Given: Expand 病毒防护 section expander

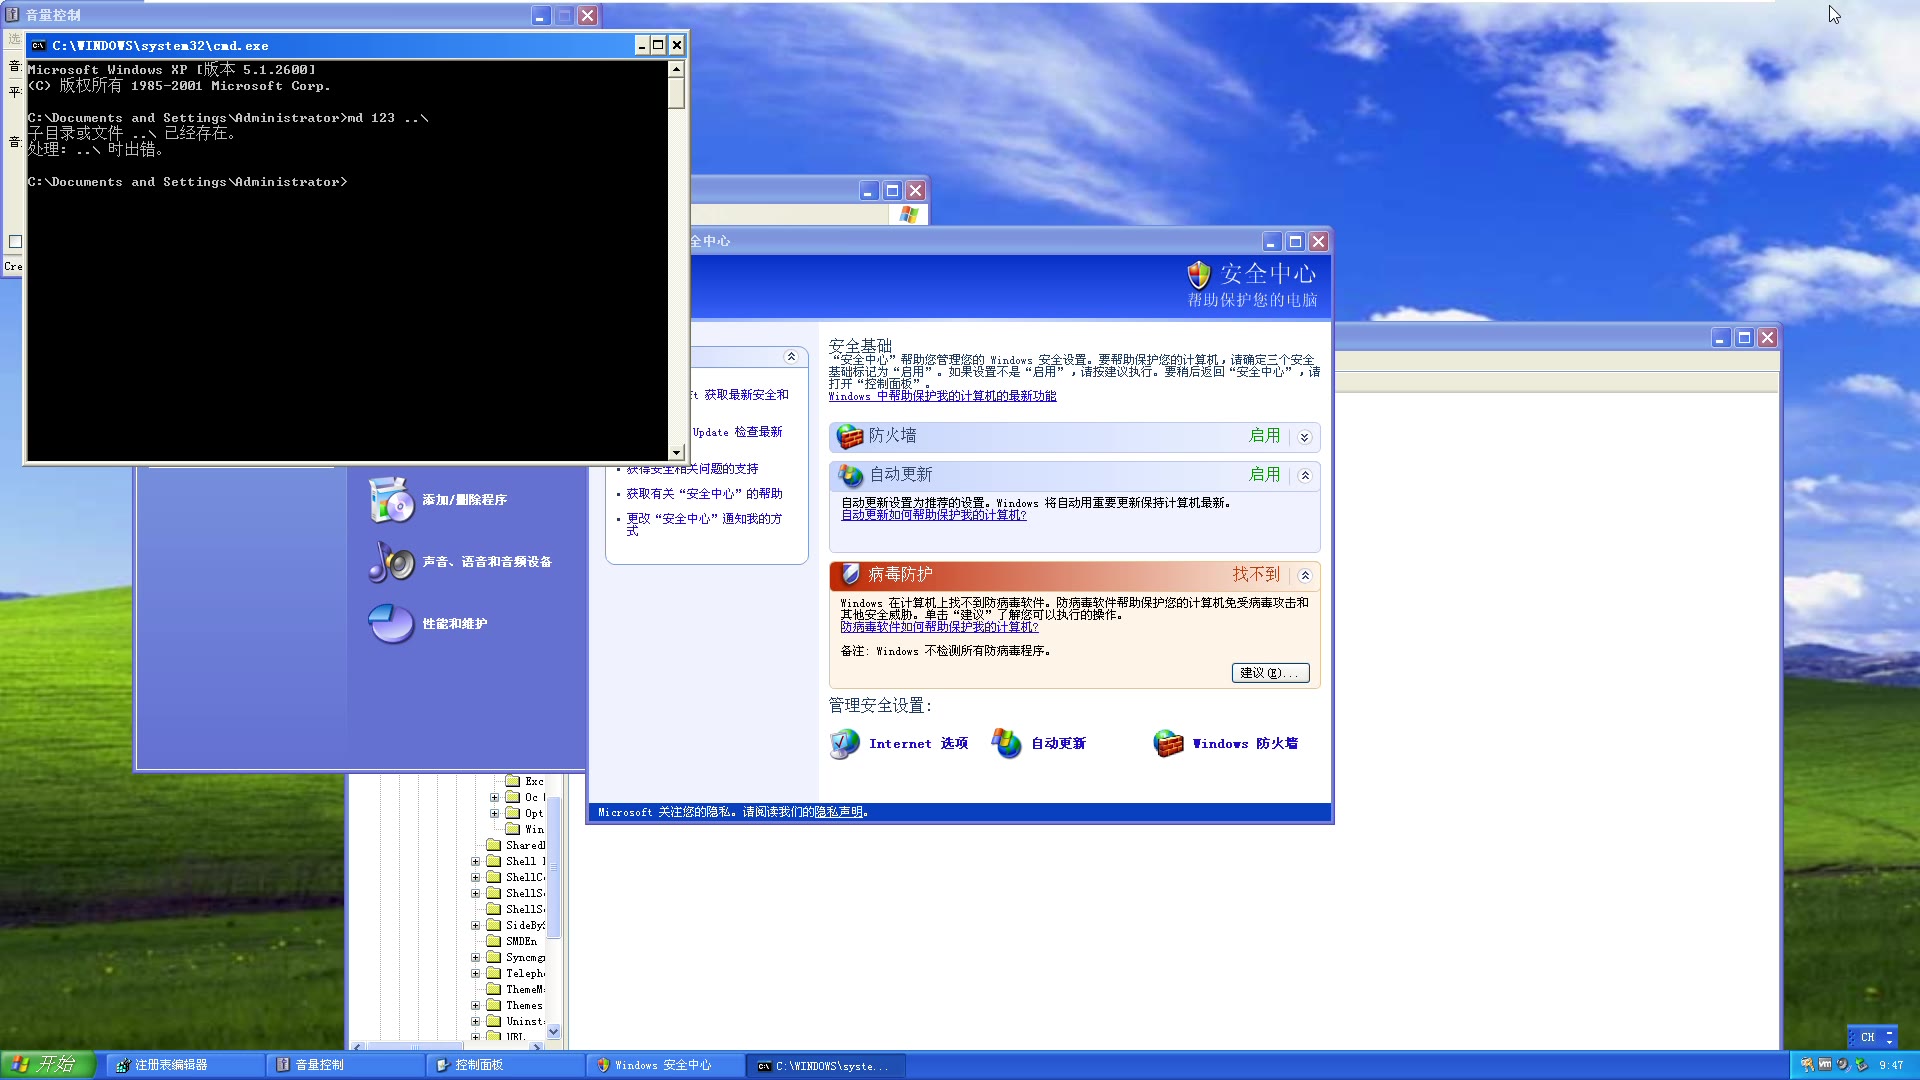Looking at the screenshot, I should pyautogui.click(x=1303, y=575).
